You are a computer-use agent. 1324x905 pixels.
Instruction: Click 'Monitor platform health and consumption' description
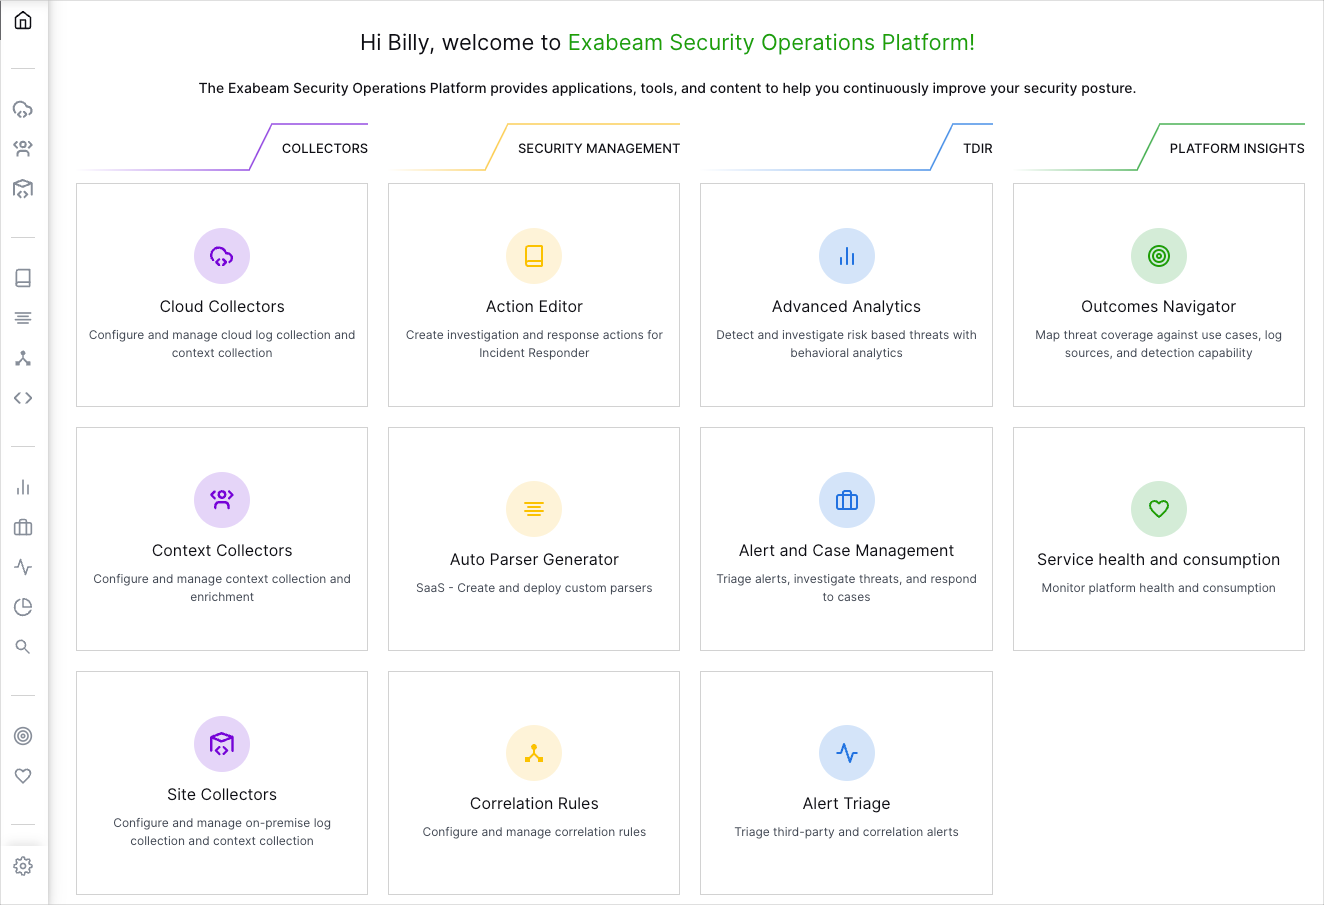[x=1159, y=588]
